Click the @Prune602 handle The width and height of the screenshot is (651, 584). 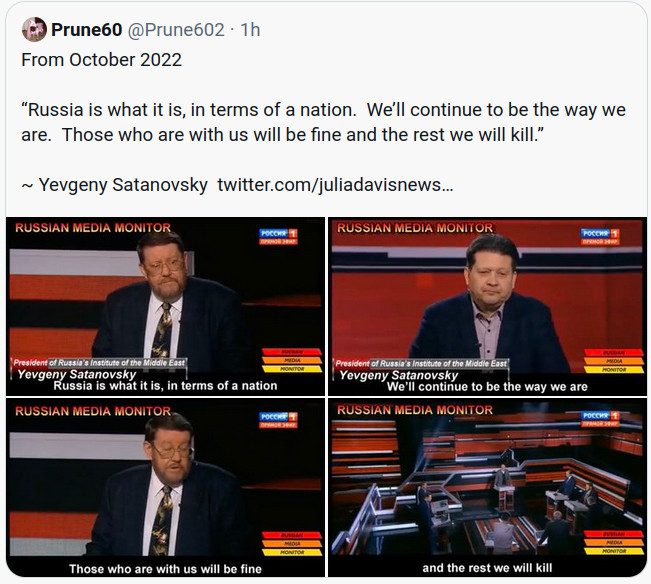tap(176, 30)
